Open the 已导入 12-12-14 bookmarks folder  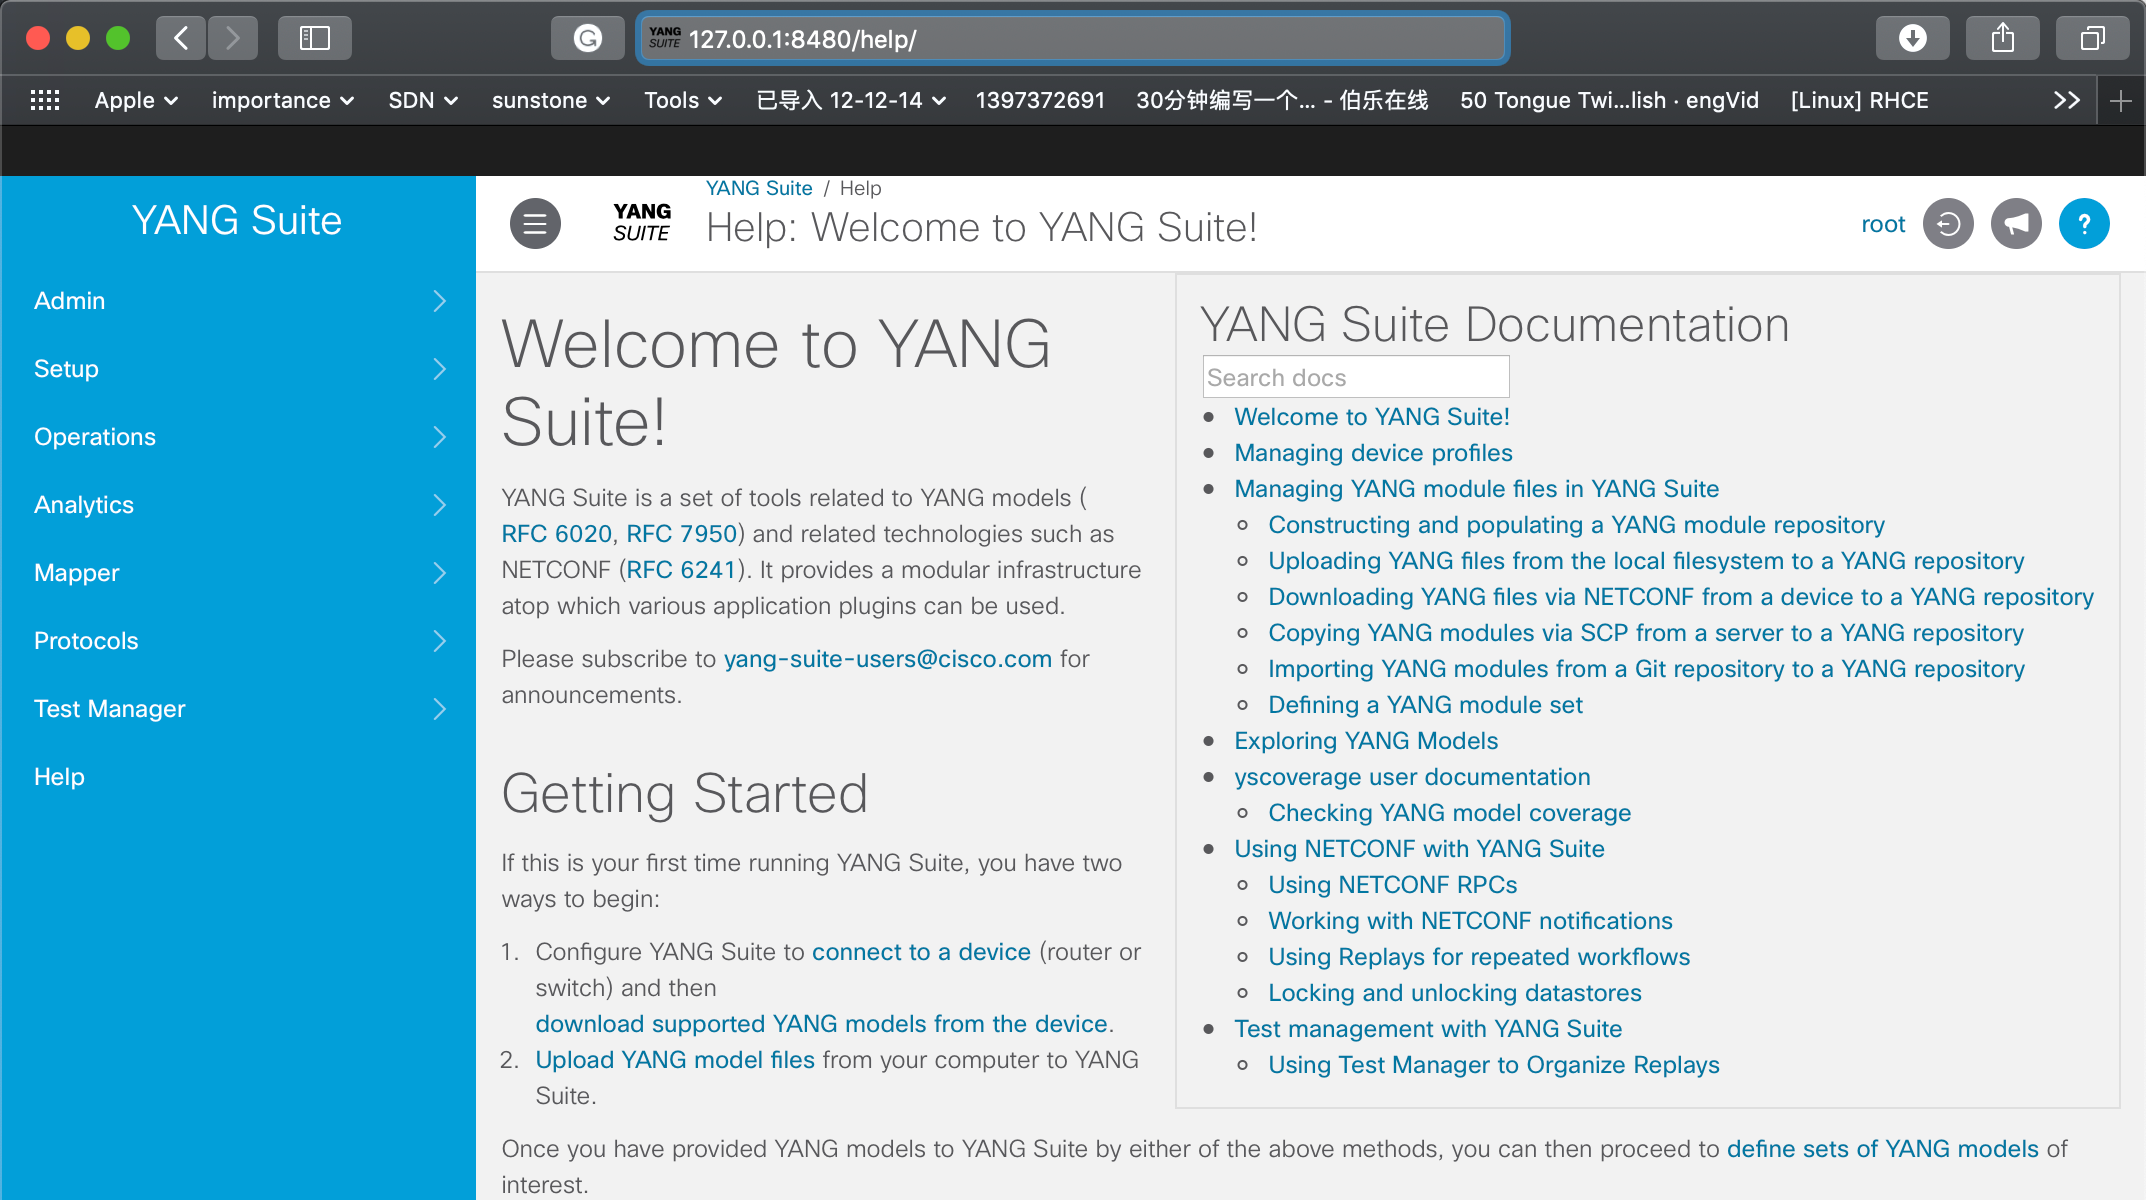(851, 100)
